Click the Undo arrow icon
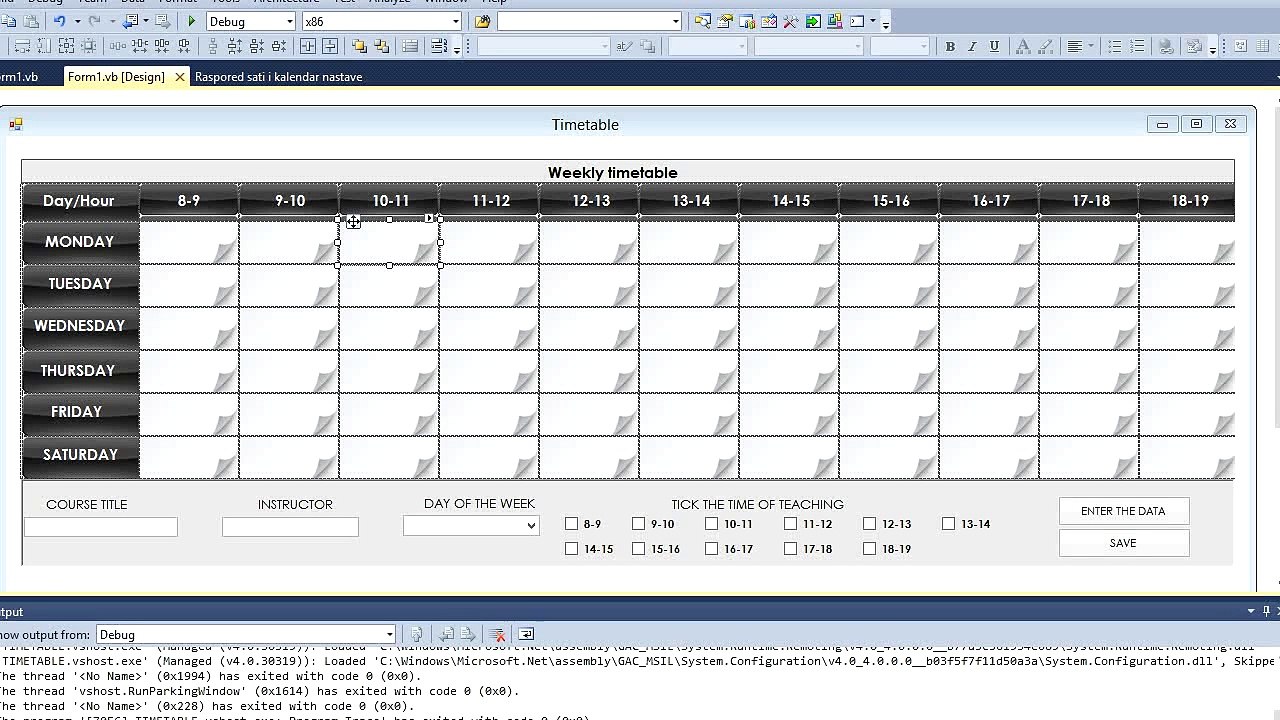The height and width of the screenshot is (720, 1280). [x=59, y=21]
